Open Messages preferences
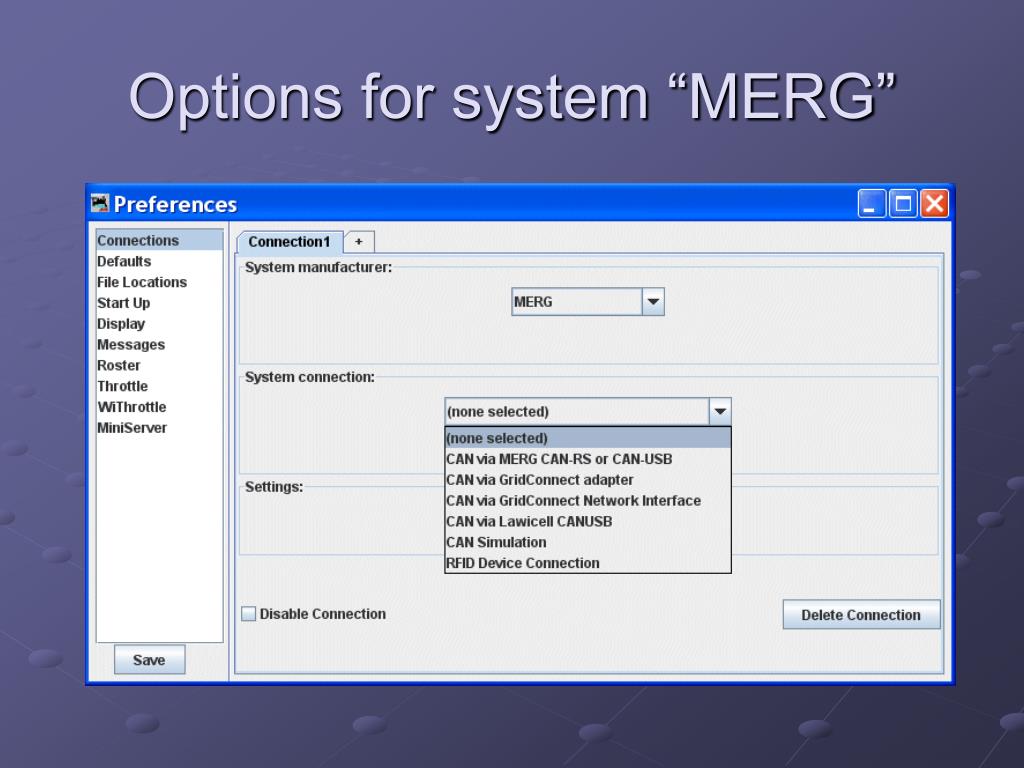This screenshot has height=768, width=1024. 159,345
